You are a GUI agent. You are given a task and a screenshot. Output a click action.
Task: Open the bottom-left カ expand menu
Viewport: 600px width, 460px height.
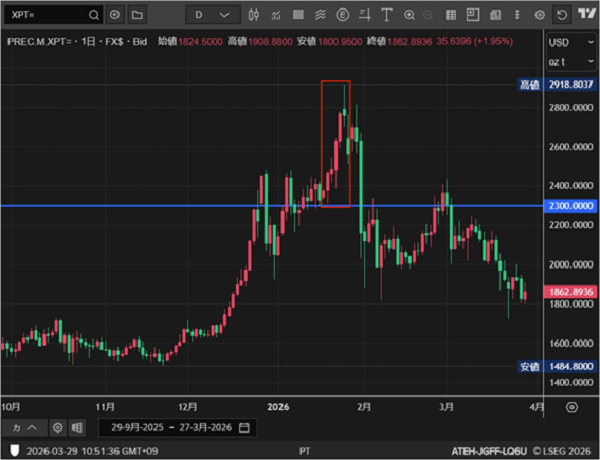(x=23, y=428)
